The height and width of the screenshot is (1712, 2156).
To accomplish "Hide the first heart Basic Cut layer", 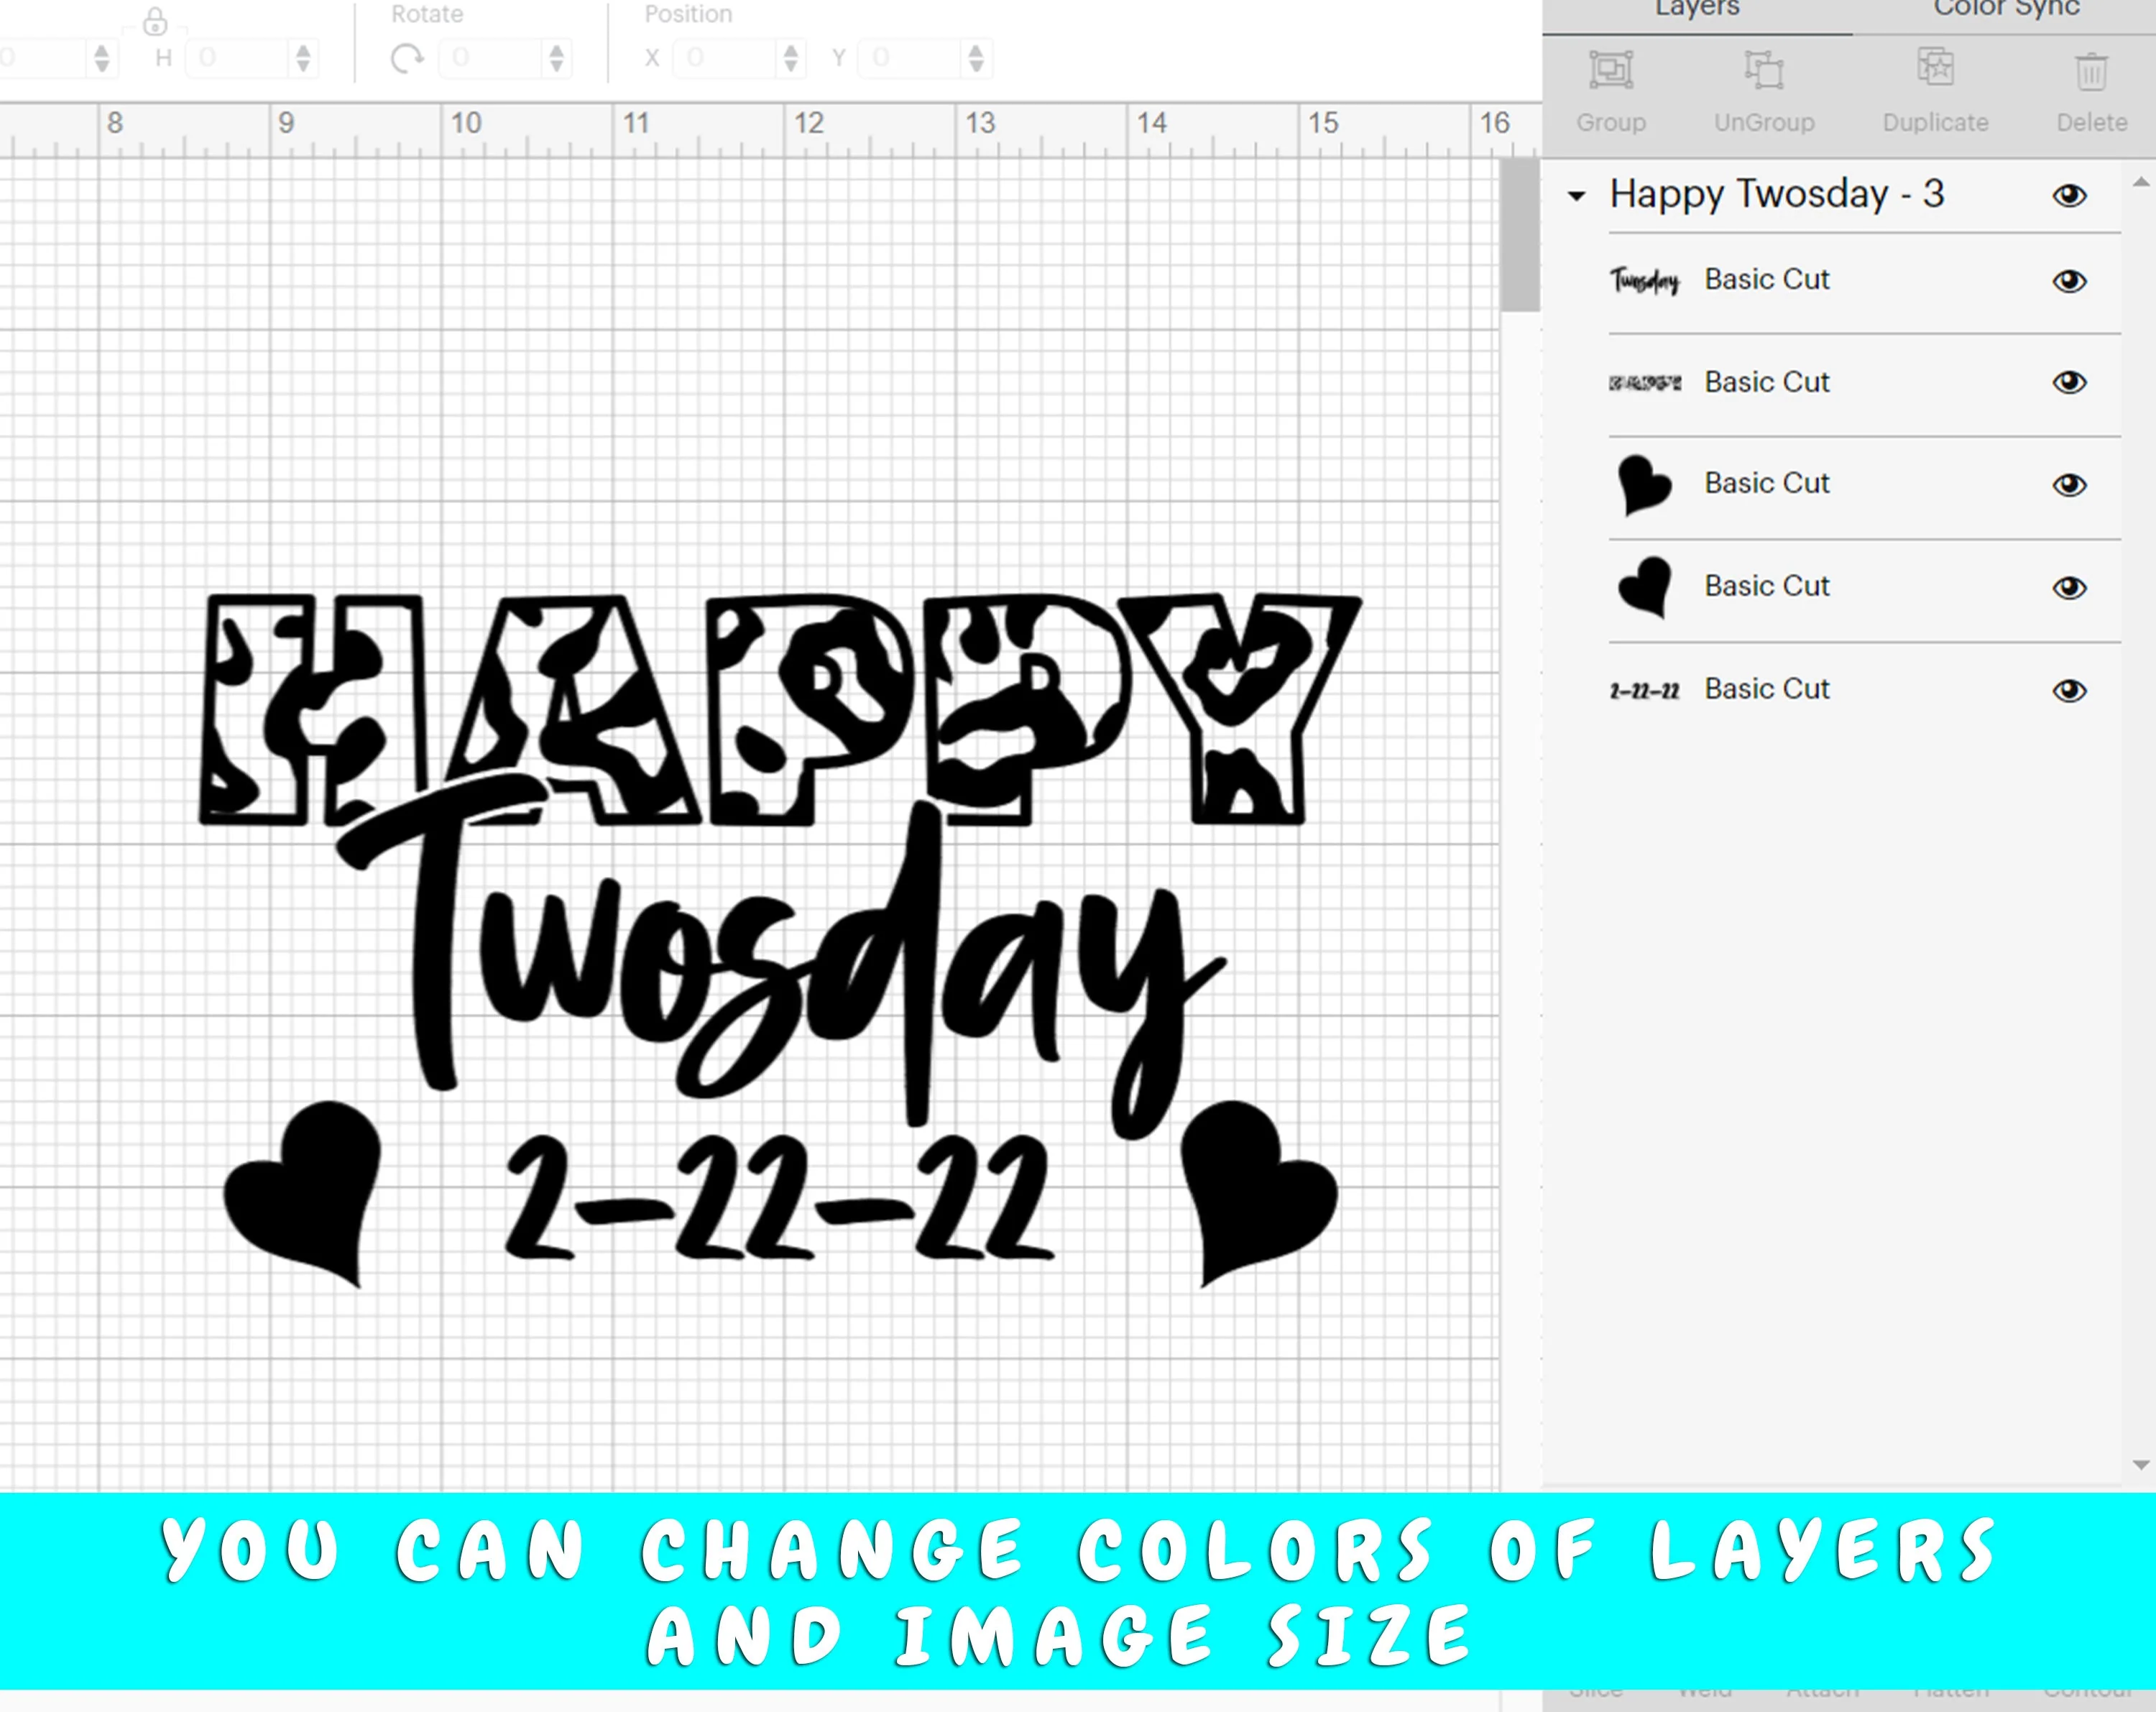I will pyautogui.click(x=2069, y=485).
